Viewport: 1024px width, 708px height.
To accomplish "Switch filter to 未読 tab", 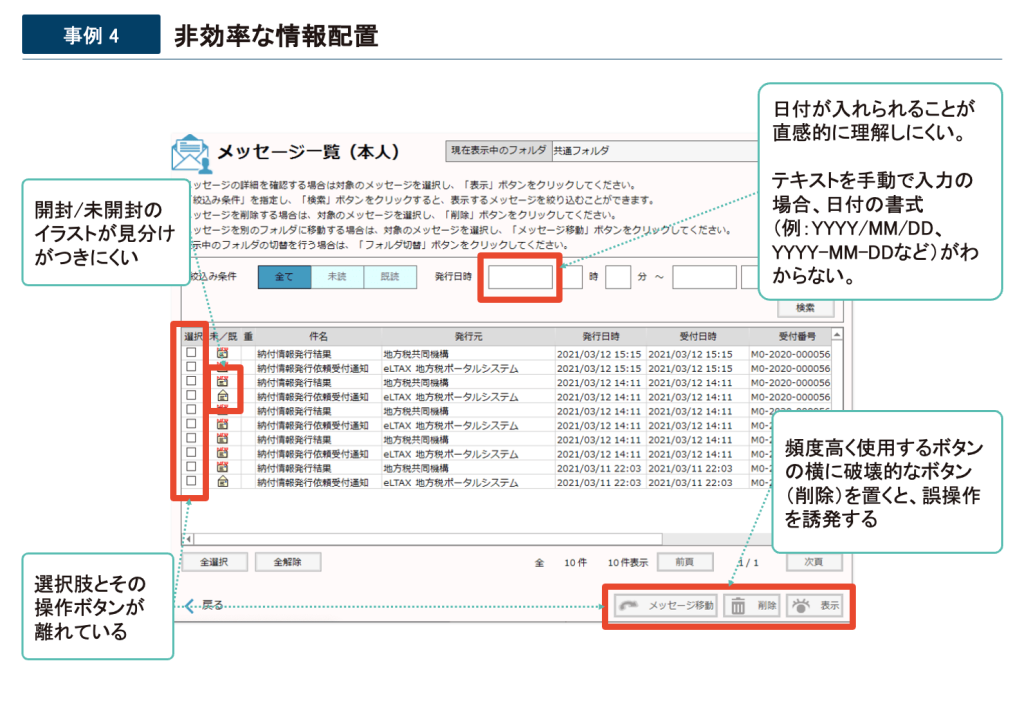I will coord(336,276).
